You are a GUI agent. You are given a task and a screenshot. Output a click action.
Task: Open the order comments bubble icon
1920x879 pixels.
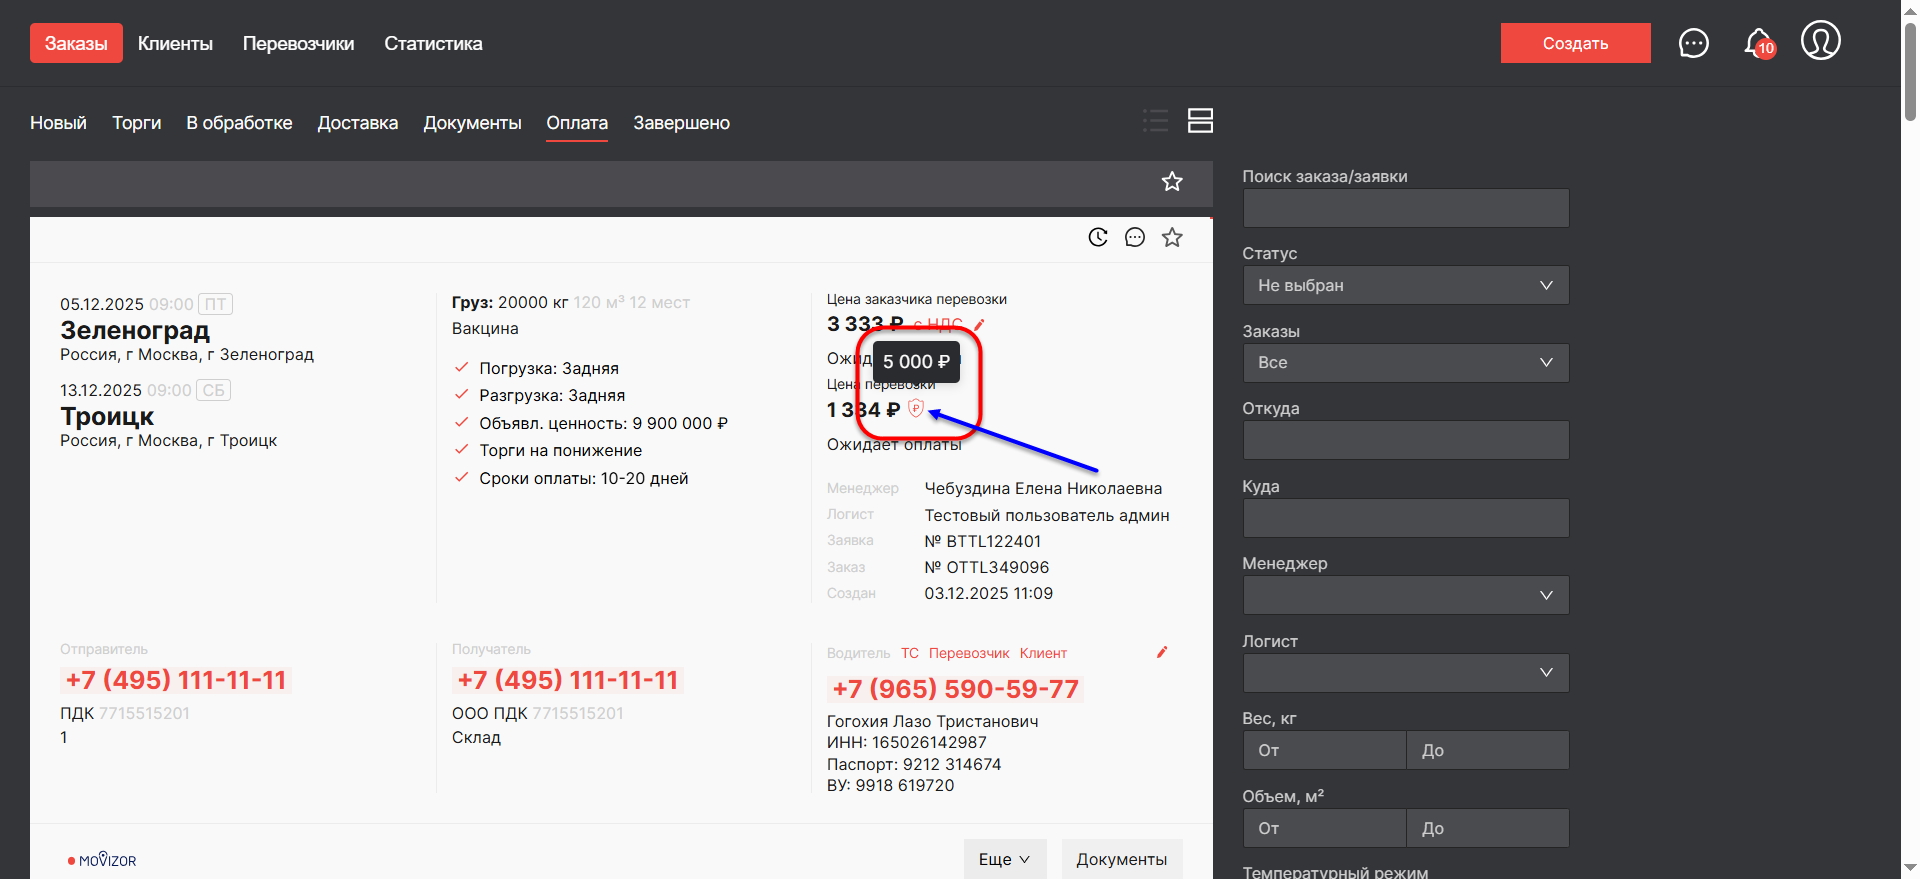click(1135, 237)
